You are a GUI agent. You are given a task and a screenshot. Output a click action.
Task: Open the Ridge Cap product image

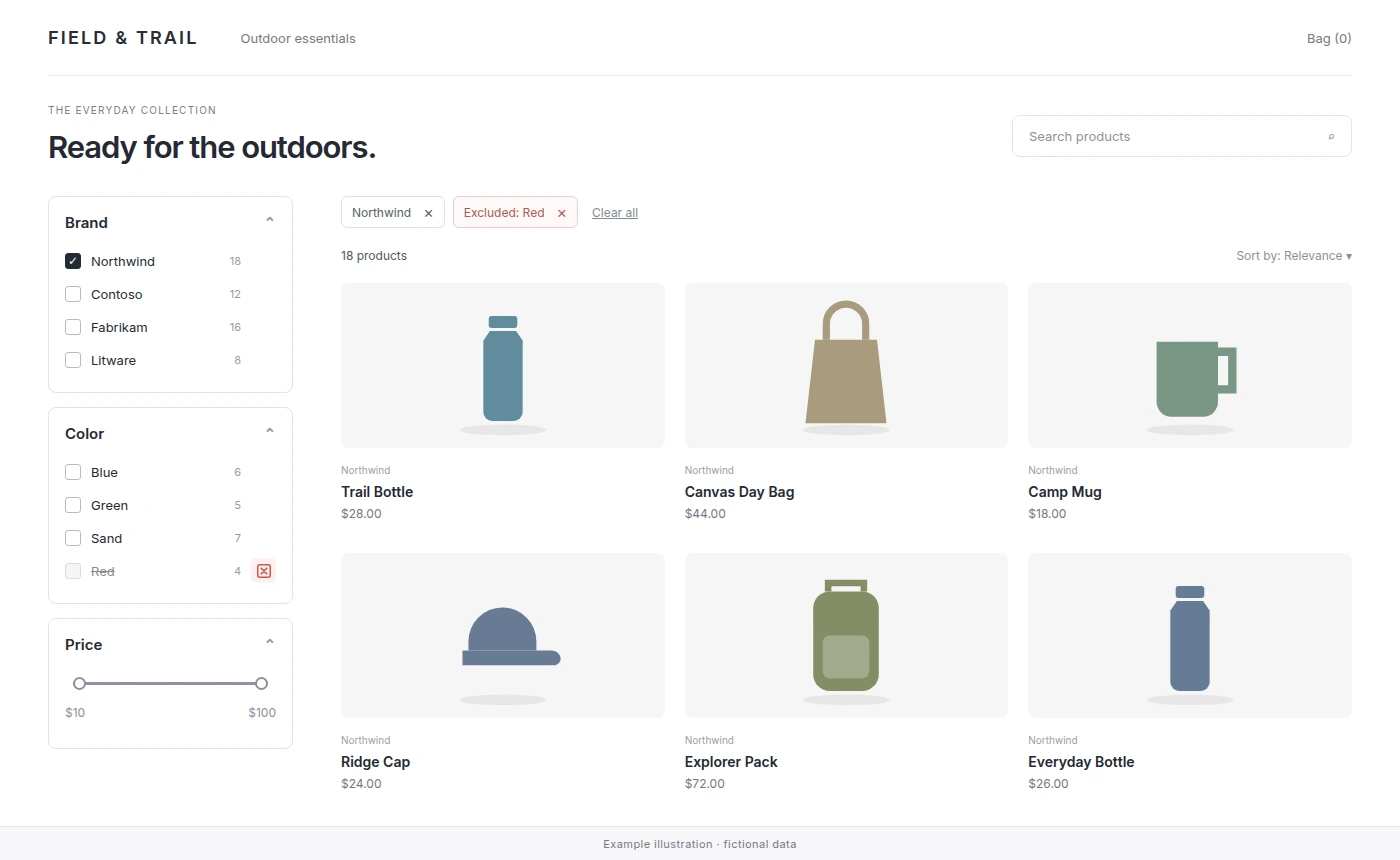[x=503, y=635]
